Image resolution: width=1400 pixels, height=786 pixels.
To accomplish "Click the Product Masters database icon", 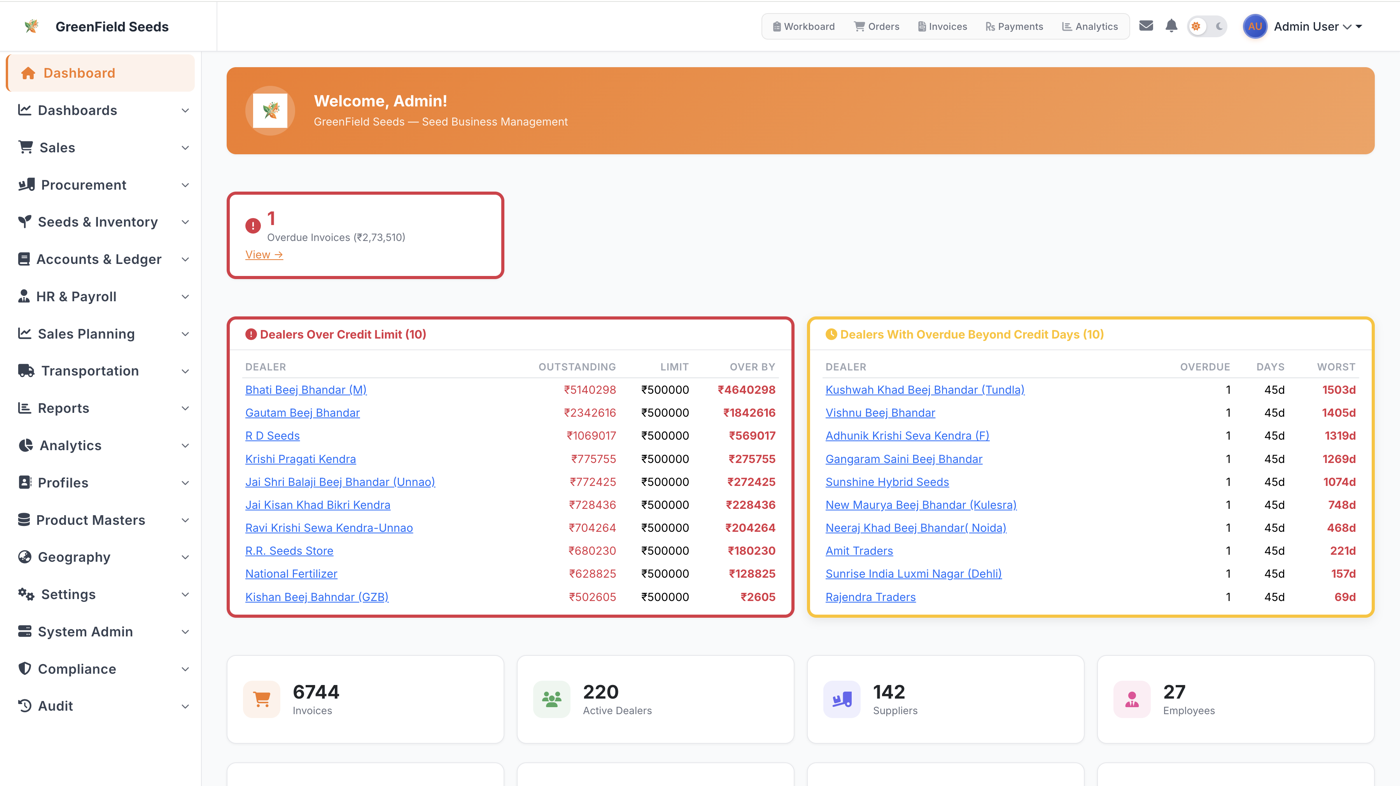I will coord(24,519).
